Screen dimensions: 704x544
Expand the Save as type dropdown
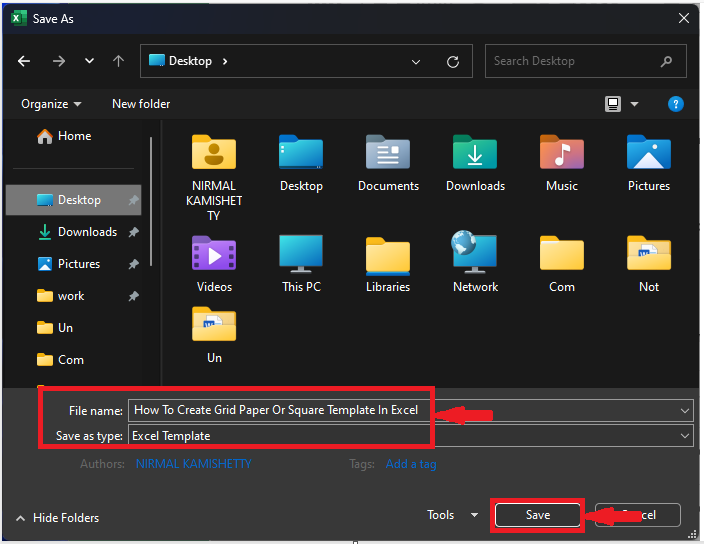click(x=684, y=436)
